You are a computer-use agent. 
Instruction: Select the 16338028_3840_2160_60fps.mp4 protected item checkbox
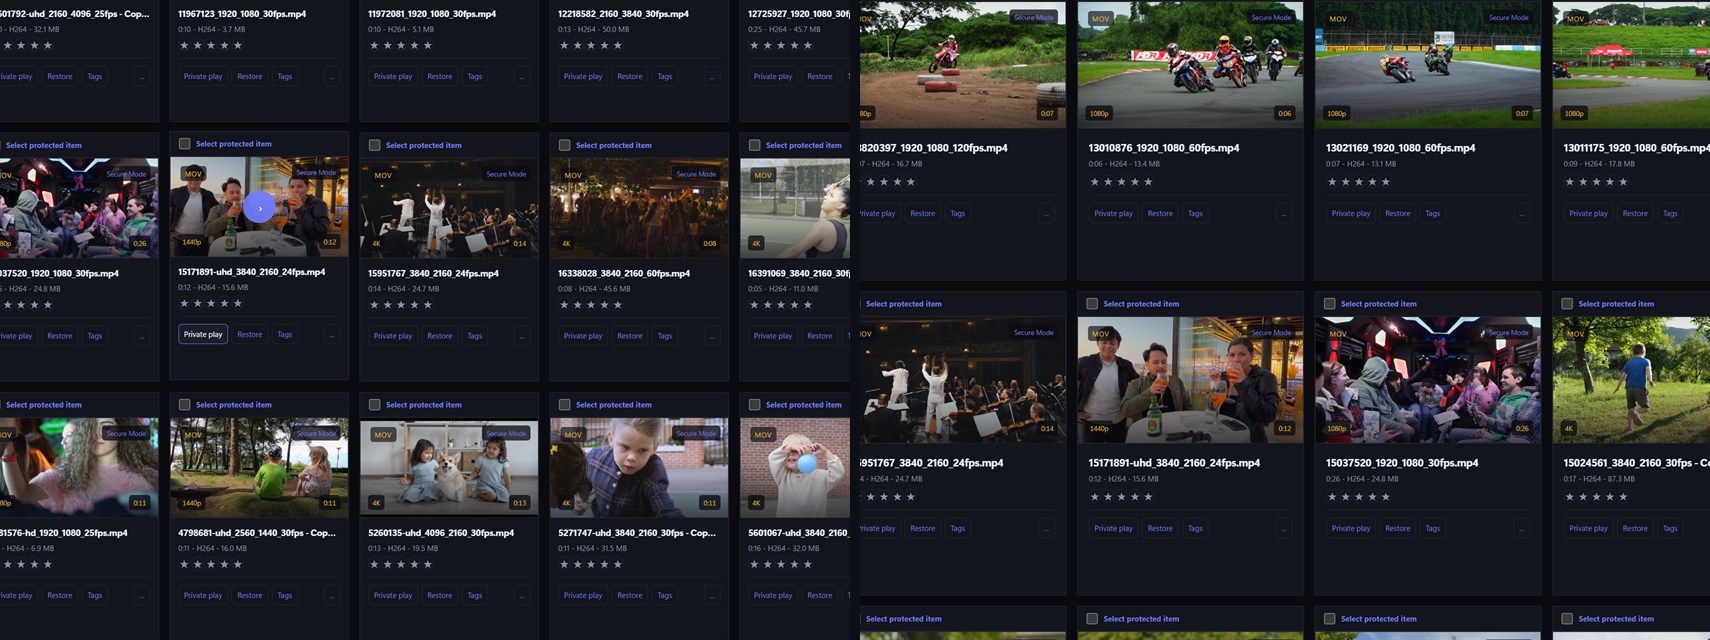pos(564,145)
